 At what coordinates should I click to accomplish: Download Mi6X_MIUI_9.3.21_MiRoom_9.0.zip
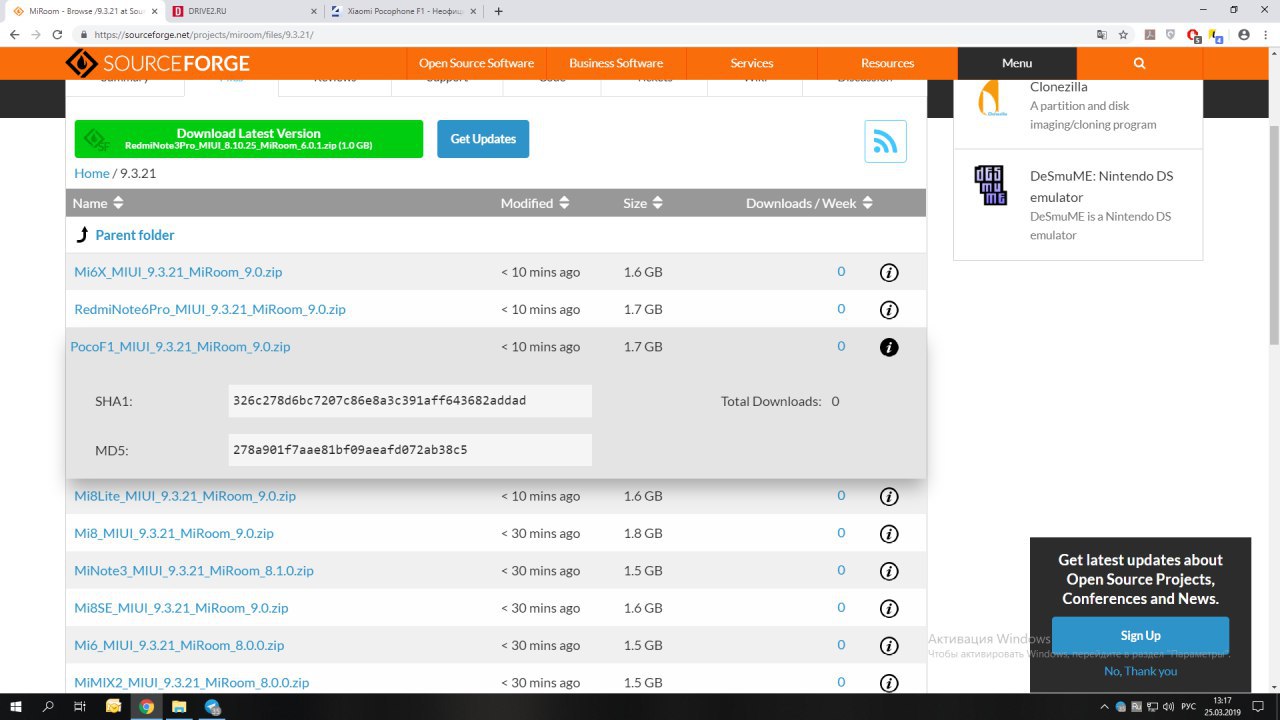(x=178, y=272)
